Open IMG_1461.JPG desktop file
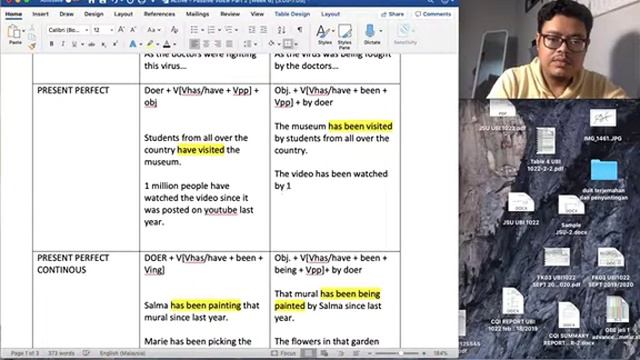640x360 pixels. 603,125
